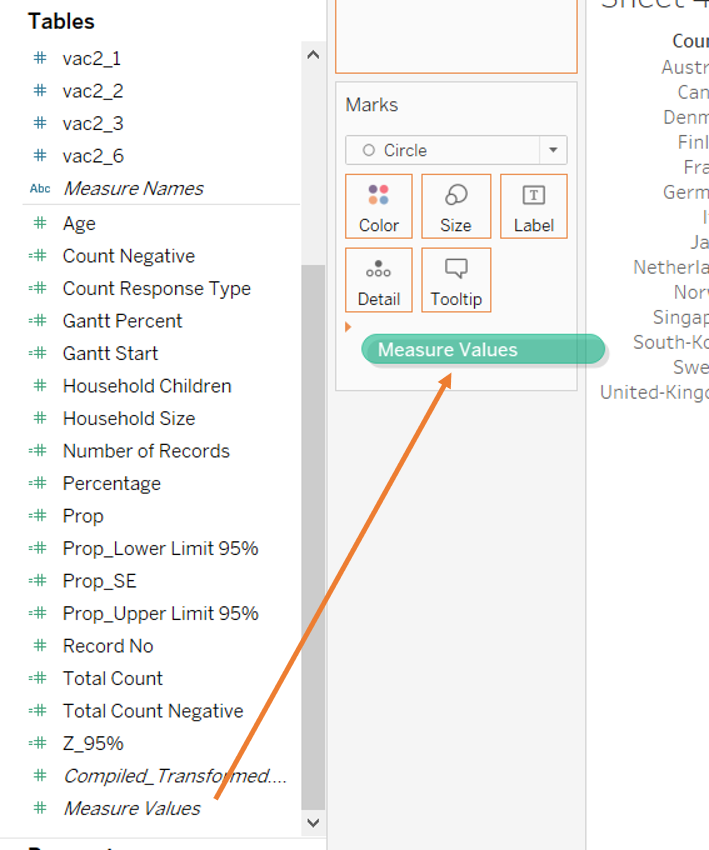This screenshot has width=709, height=850.
Task: Click the calculated-field icon beside Gantt Percent
Action: [x=38, y=320]
